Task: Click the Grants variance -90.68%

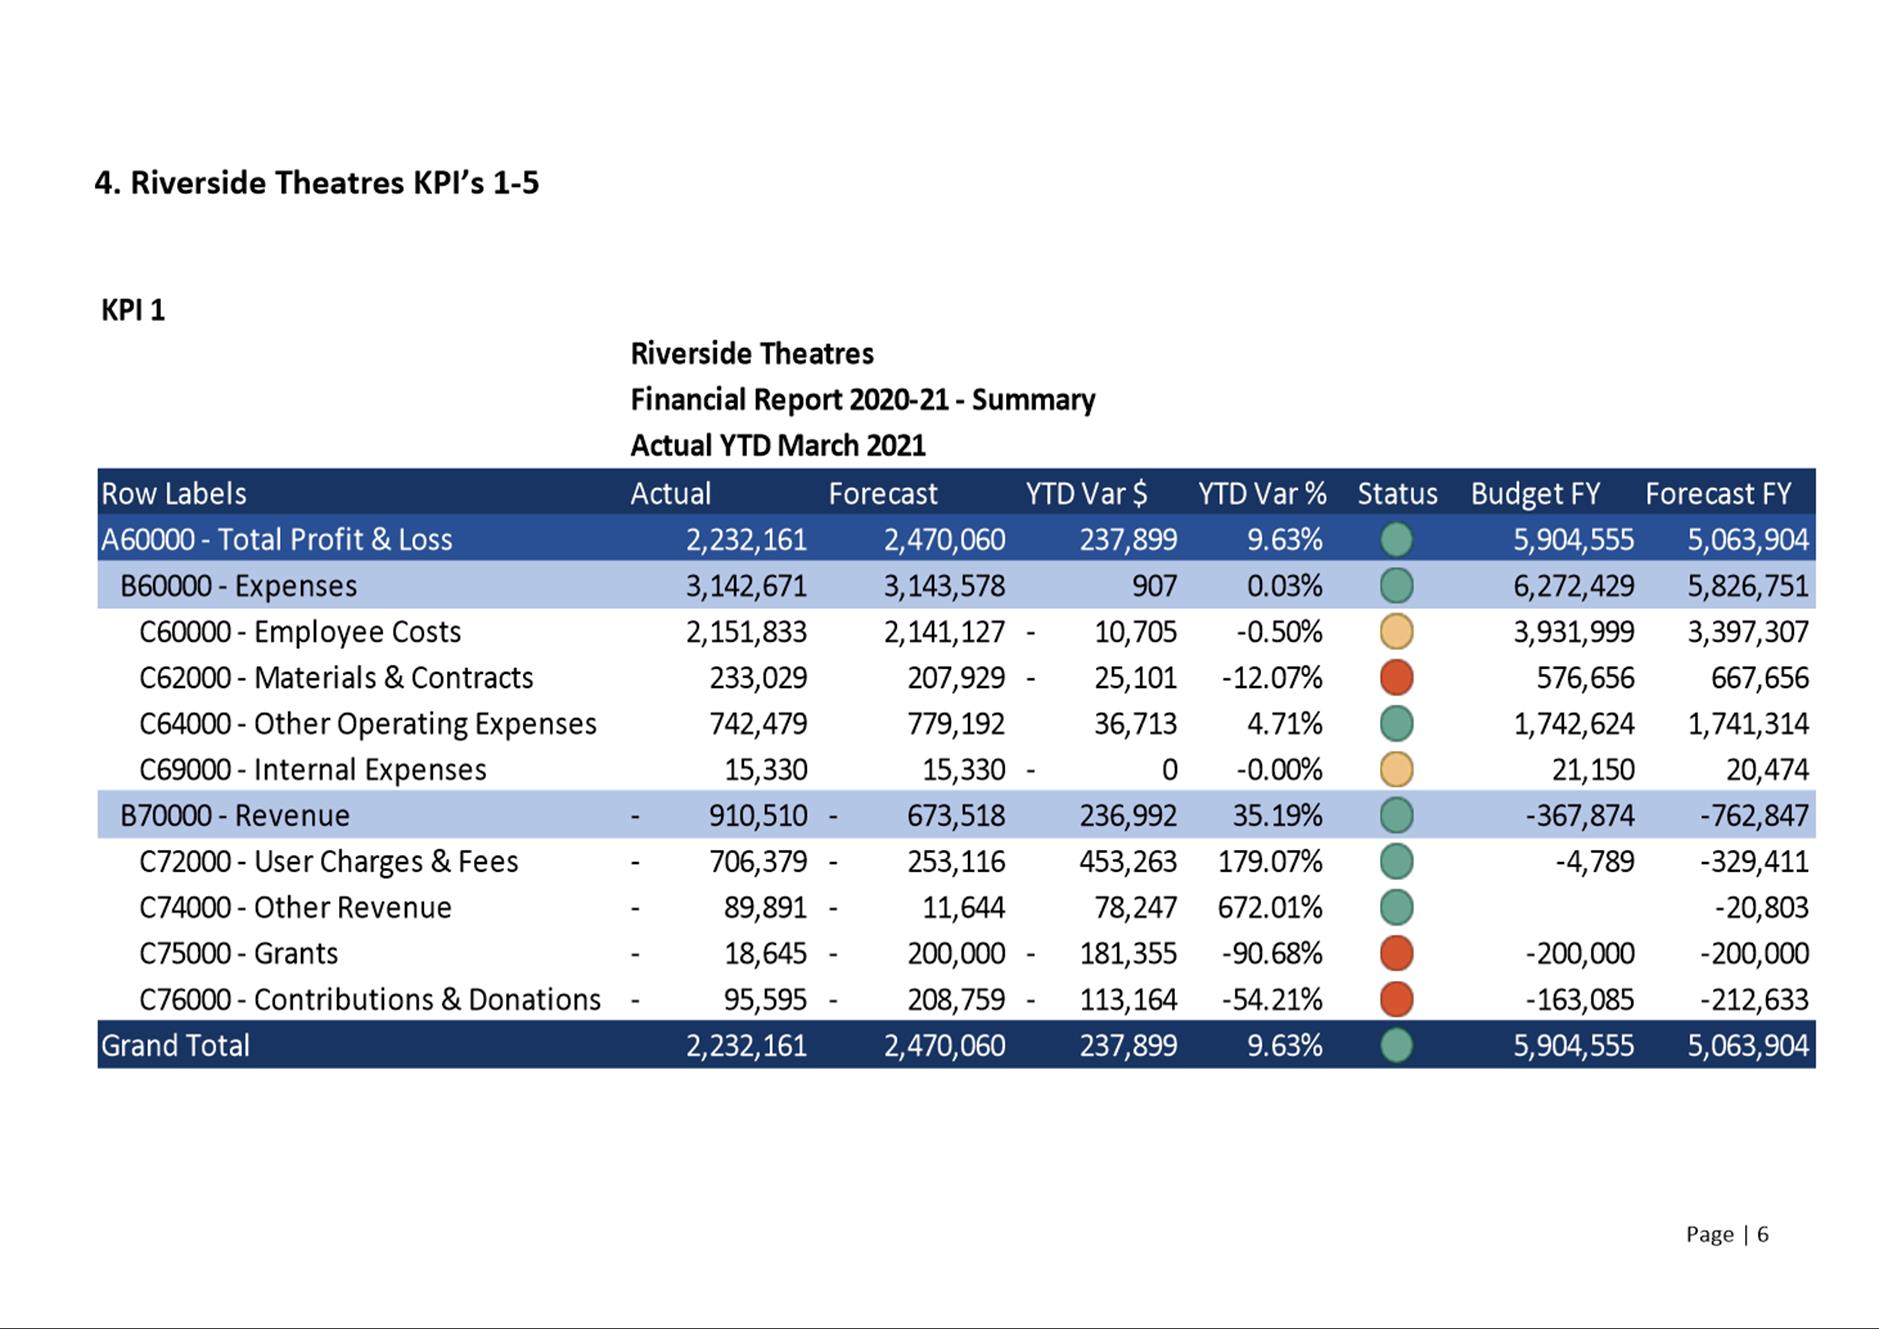Action: tap(1272, 954)
